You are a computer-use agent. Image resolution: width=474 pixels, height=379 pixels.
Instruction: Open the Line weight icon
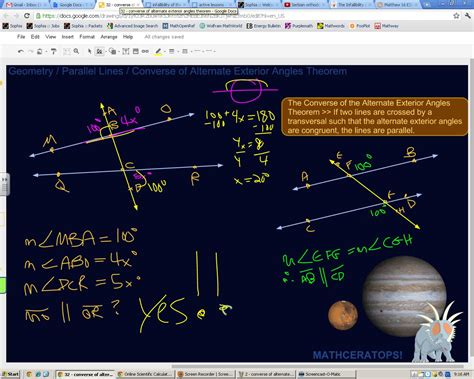coord(172,51)
